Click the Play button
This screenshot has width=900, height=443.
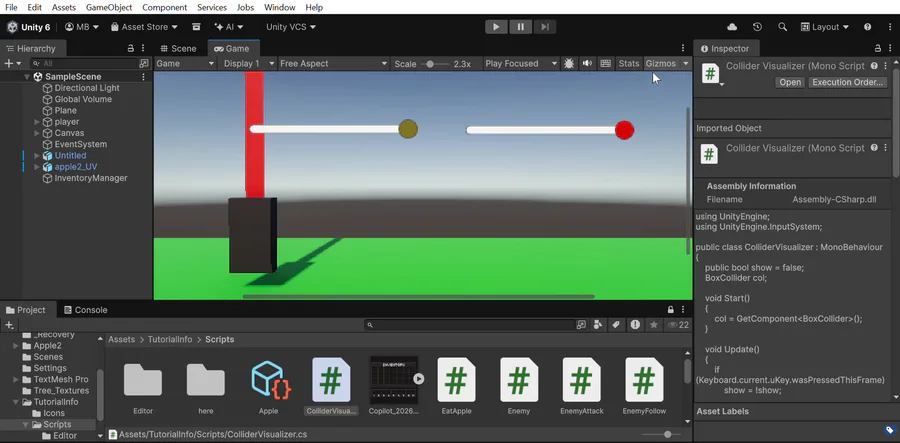tap(496, 27)
